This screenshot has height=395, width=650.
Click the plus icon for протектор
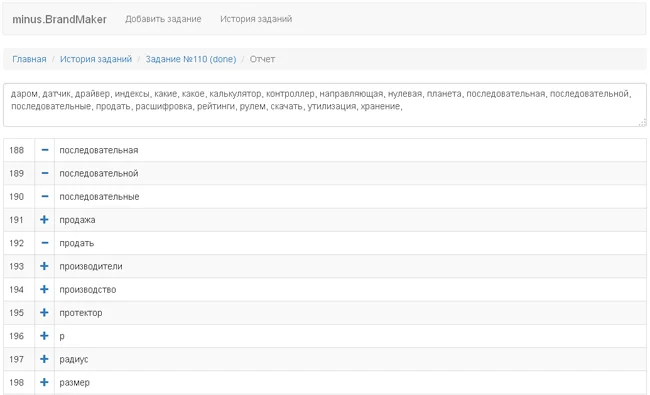44,313
